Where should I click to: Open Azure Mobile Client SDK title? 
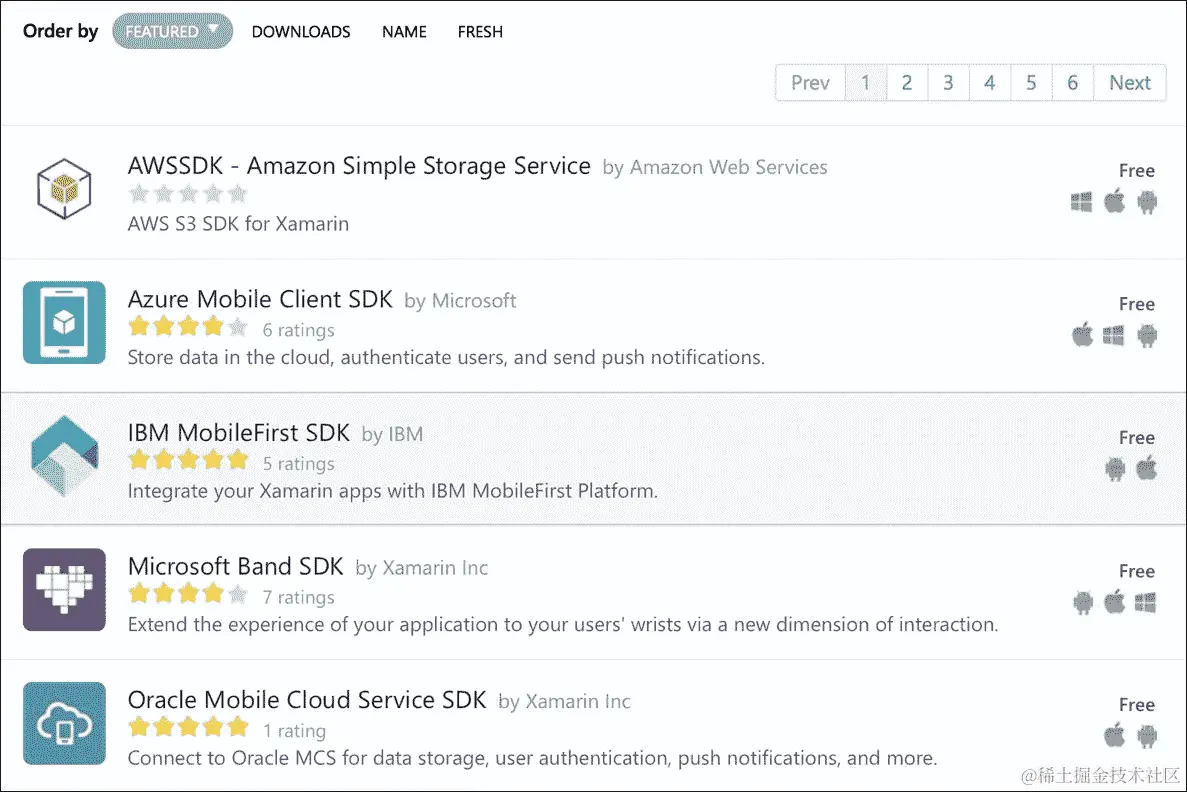tap(260, 300)
